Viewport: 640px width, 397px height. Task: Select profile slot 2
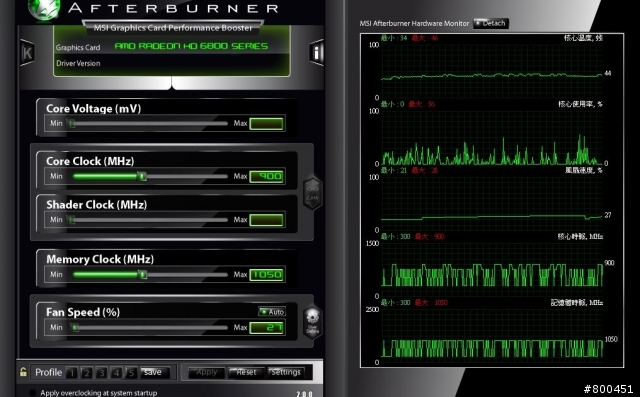(87, 373)
